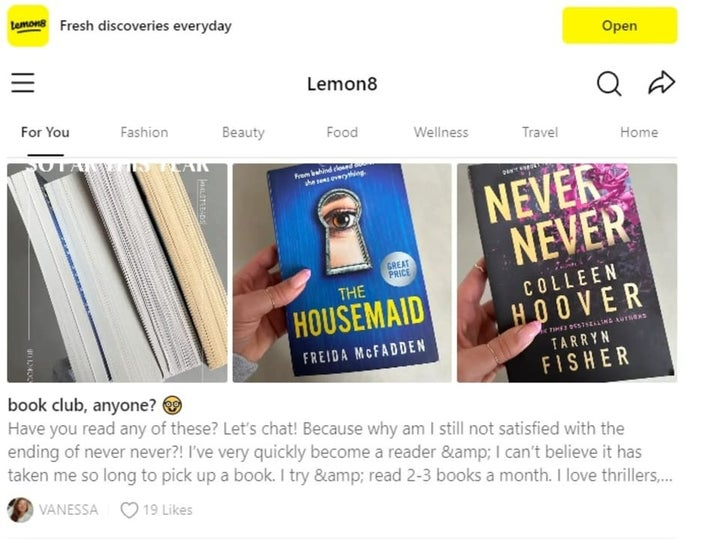The image size is (720, 539).
Task: Open VANESSA's profile avatar
Action: coord(20,510)
